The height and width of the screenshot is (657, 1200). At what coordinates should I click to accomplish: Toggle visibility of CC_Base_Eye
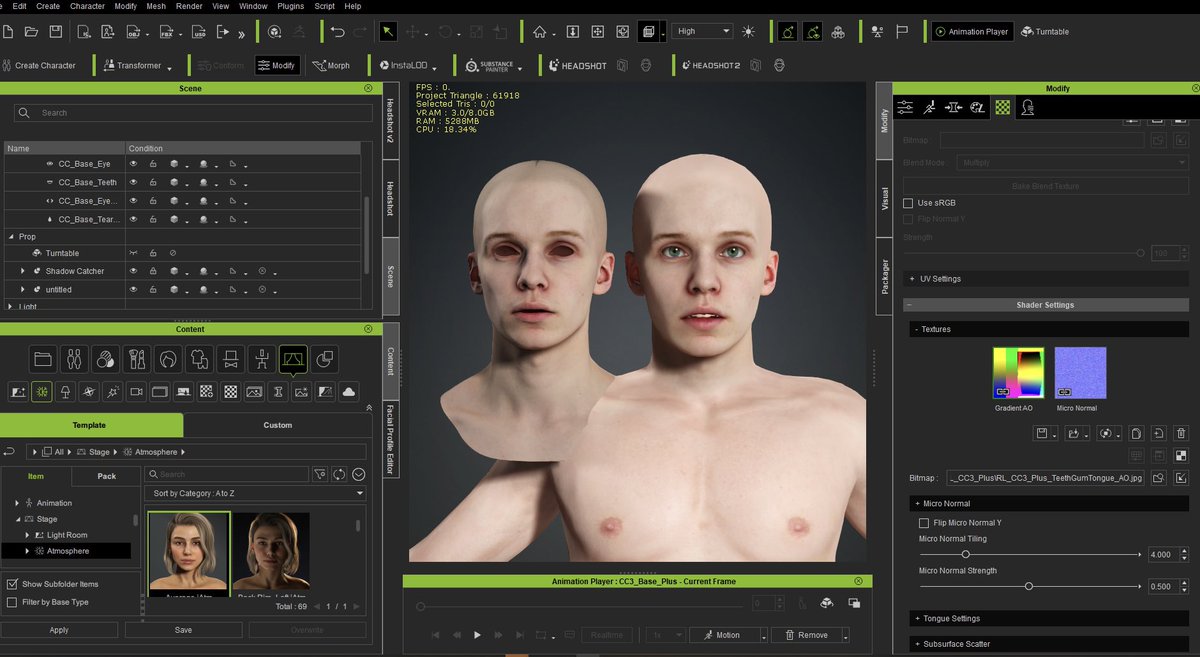pos(133,164)
